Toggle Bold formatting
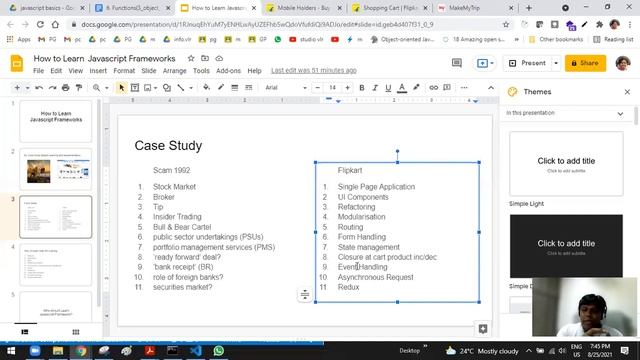 362,88
